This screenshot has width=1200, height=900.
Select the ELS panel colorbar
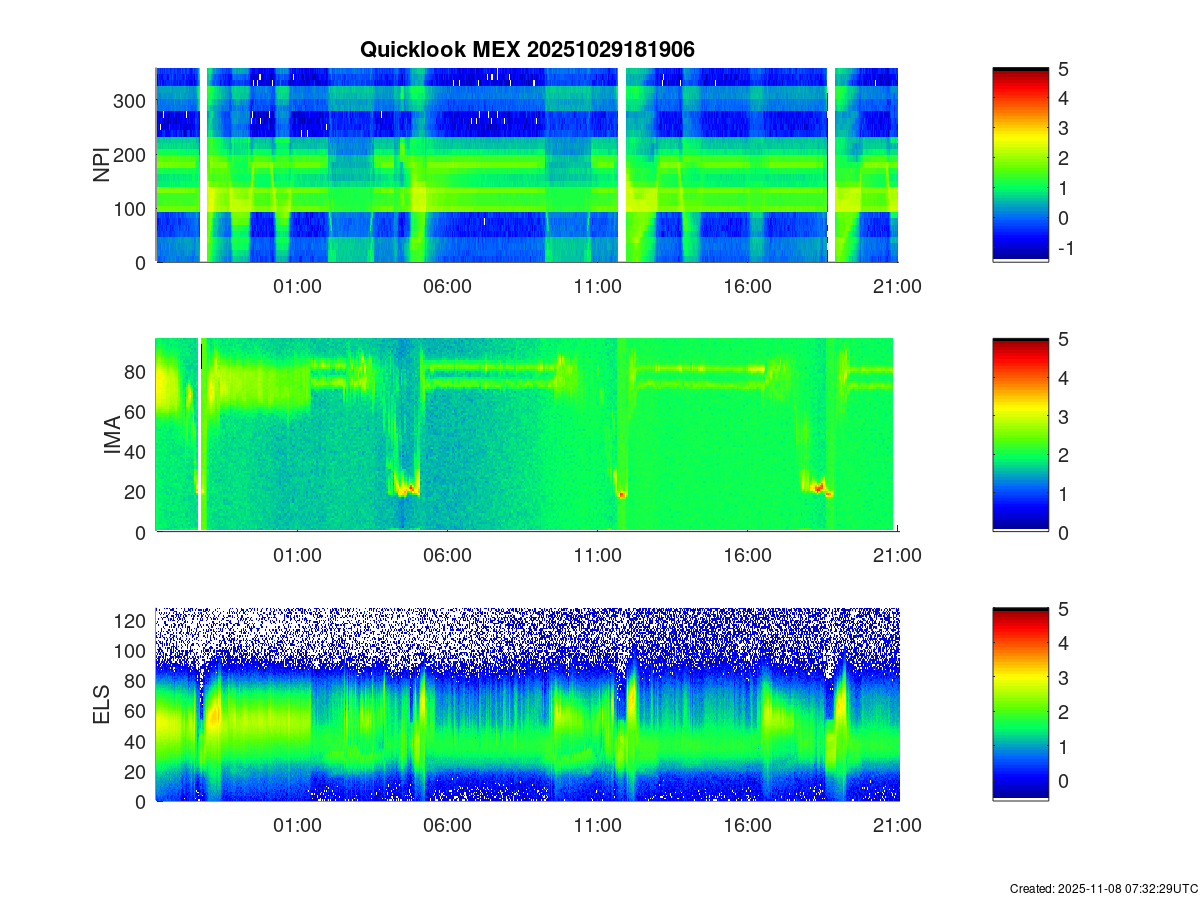[1020, 705]
